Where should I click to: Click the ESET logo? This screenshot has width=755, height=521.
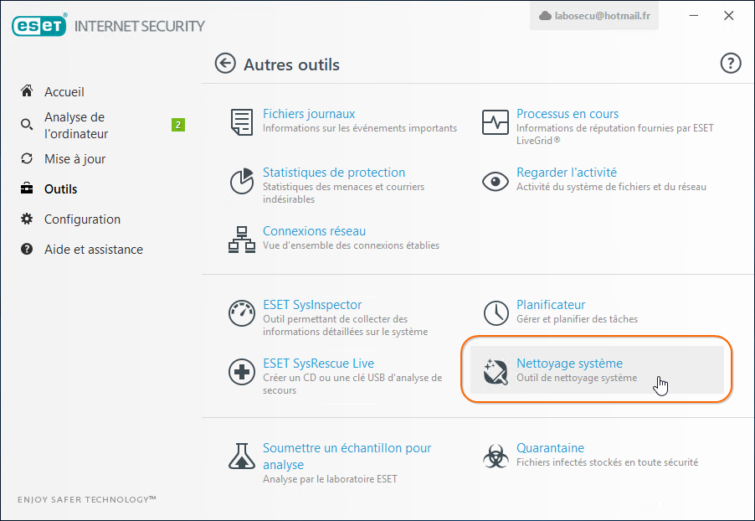coord(39,26)
